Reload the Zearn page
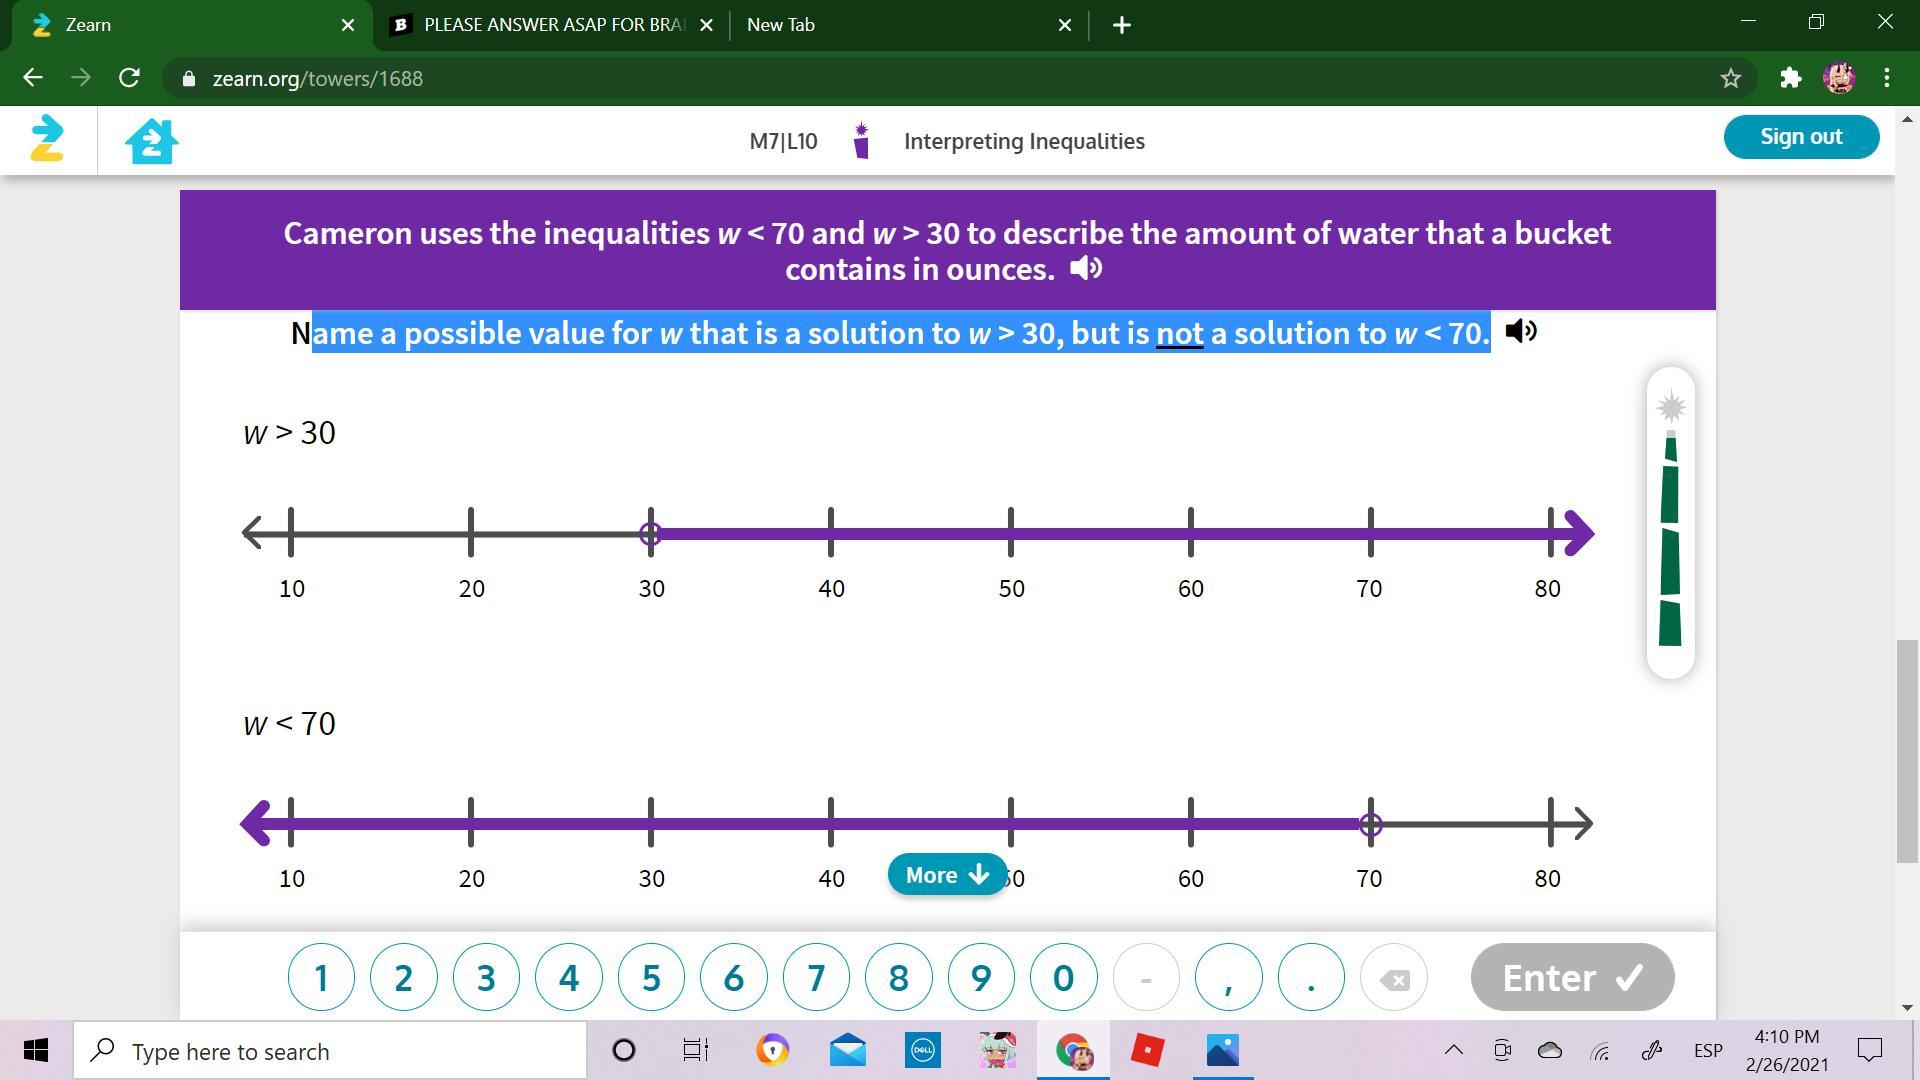This screenshot has width=1920, height=1080. (x=129, y=78)
